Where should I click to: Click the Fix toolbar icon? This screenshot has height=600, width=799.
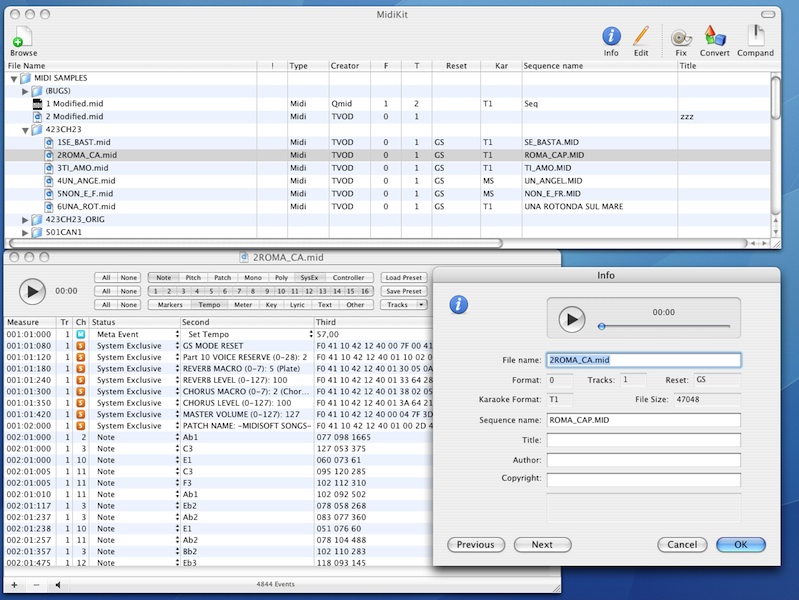pyautogui.click(x=681, y=38)
